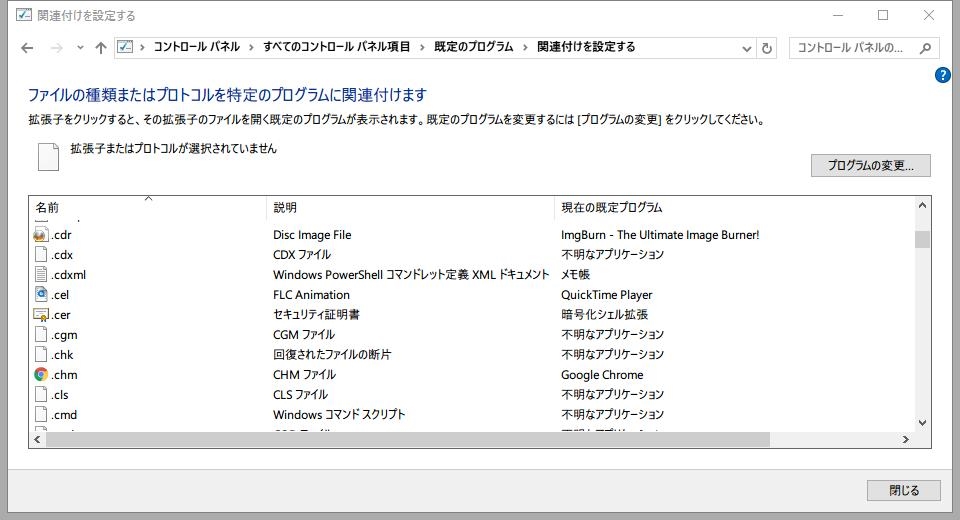
Task: Go up one folder level arrow
Action: (101, 48)
